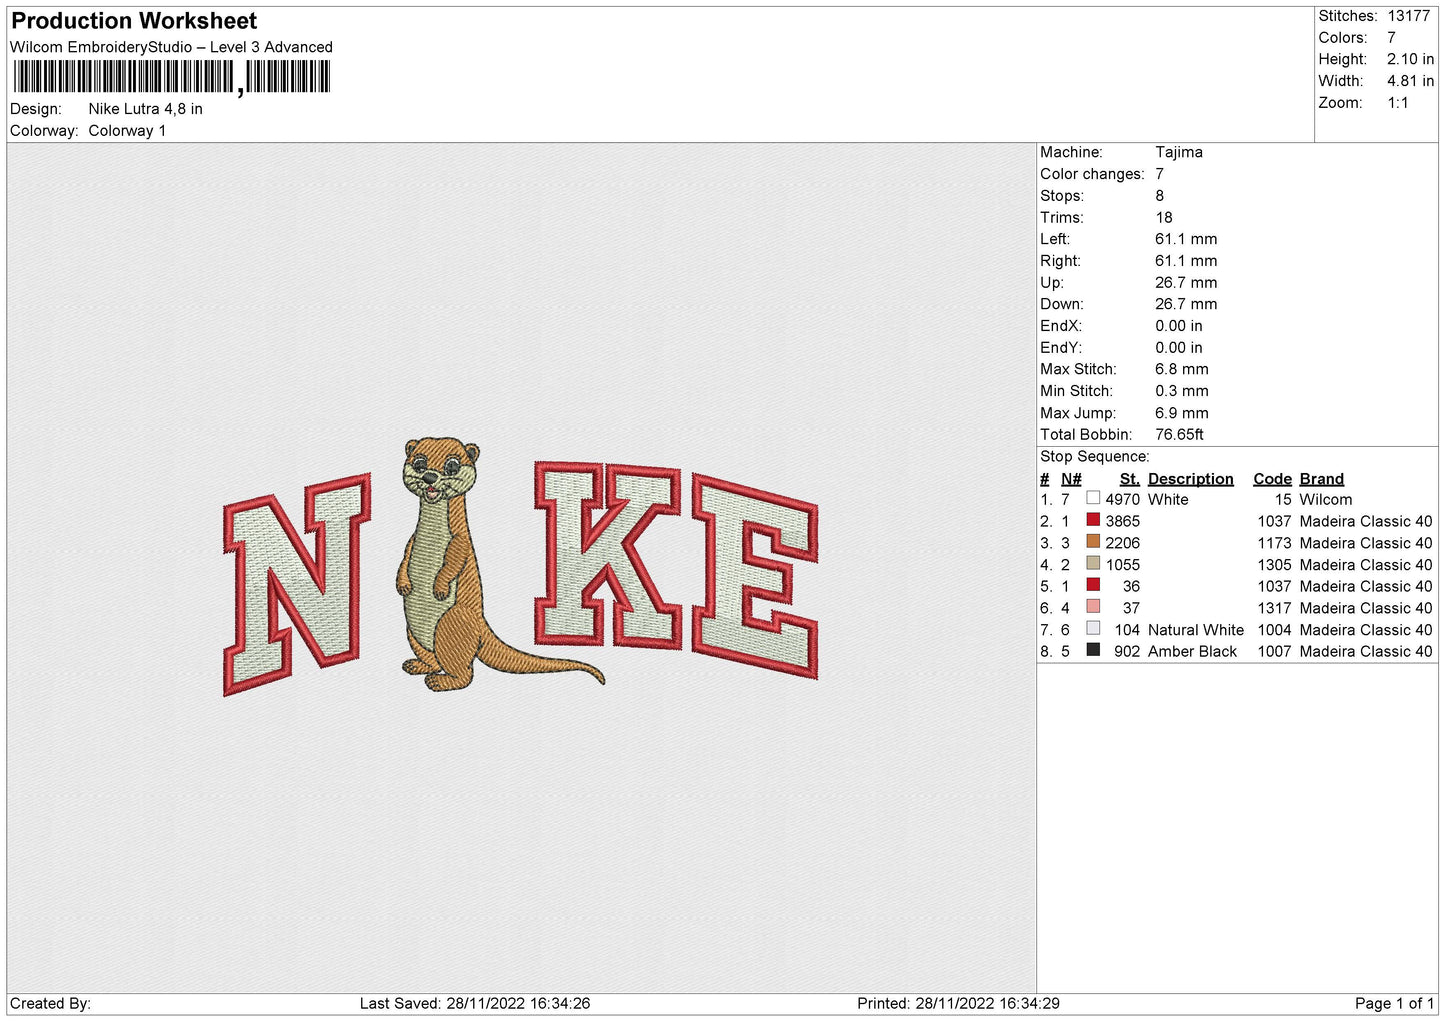Click the Natural White color swatch
The width and height of the screenshot is (1445, 1021).
pyautogui.click(x=1093, y=629)
